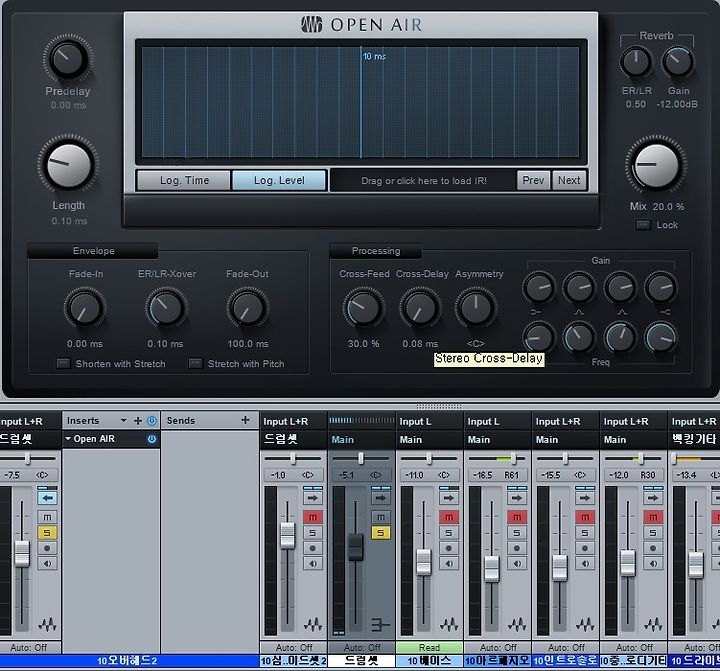This screenshot has width=720, height=671.
Task: Mute the -7.5 dB channel
Action: [x=47, y=518]
